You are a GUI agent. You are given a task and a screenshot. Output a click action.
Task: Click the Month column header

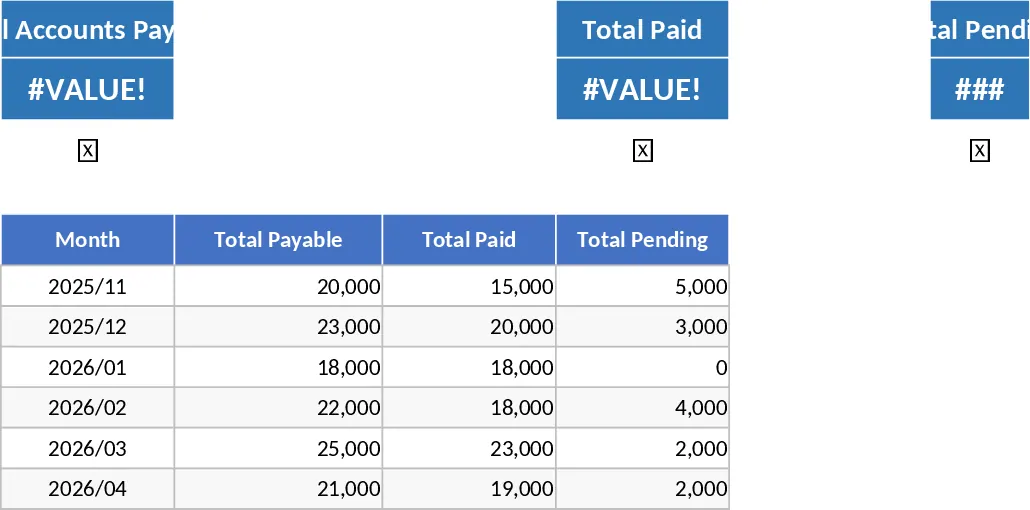87,239
